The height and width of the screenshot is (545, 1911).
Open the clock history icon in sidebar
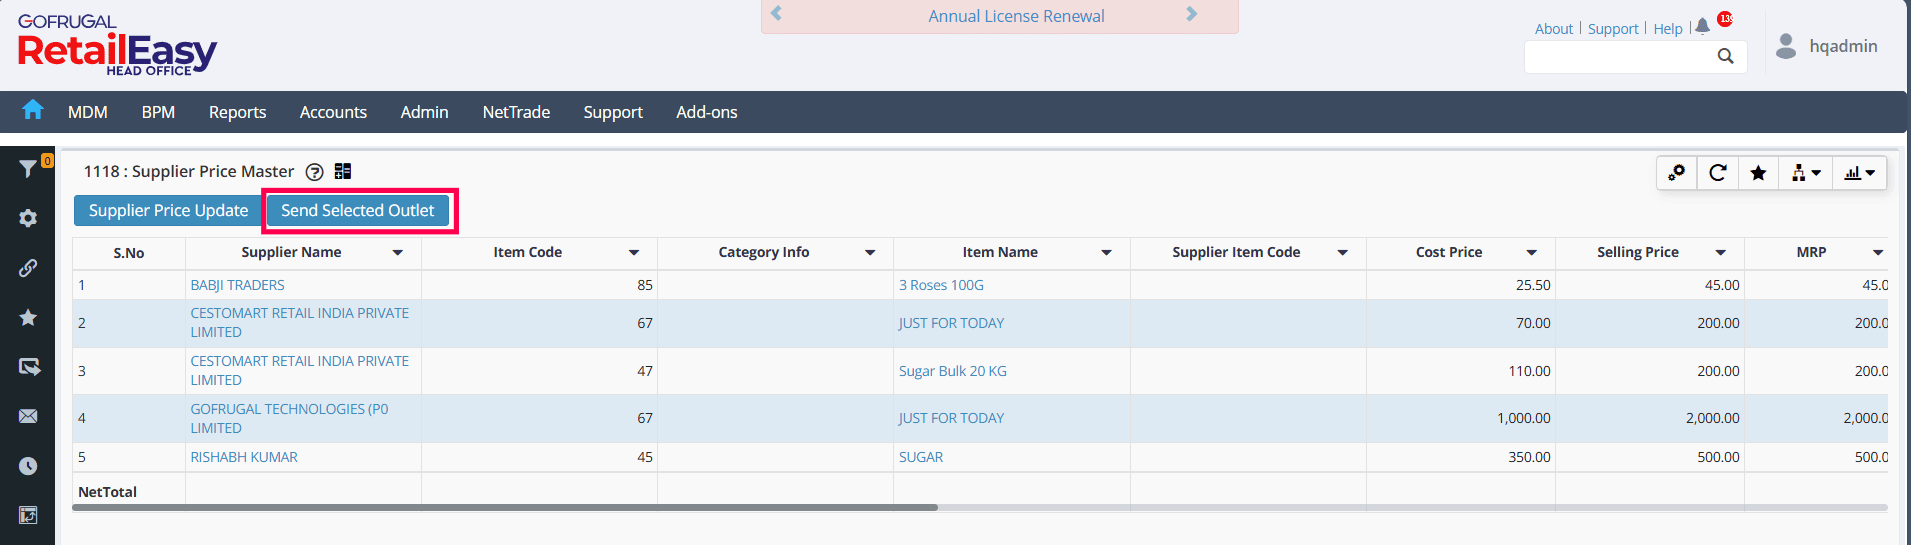click(x=28, y=466)
